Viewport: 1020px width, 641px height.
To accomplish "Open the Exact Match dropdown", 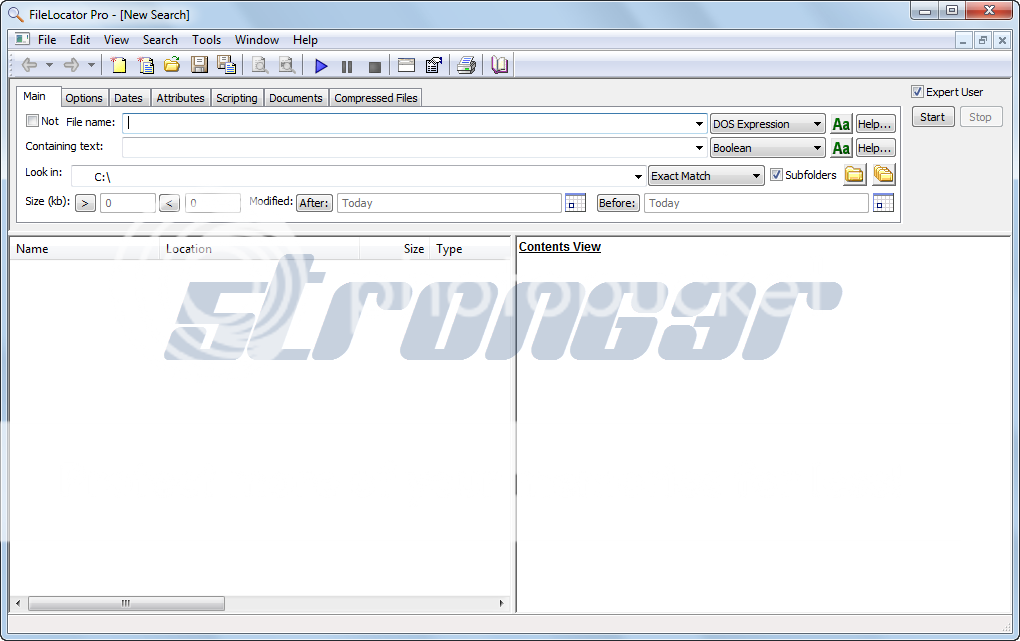I will click(706, 176).
